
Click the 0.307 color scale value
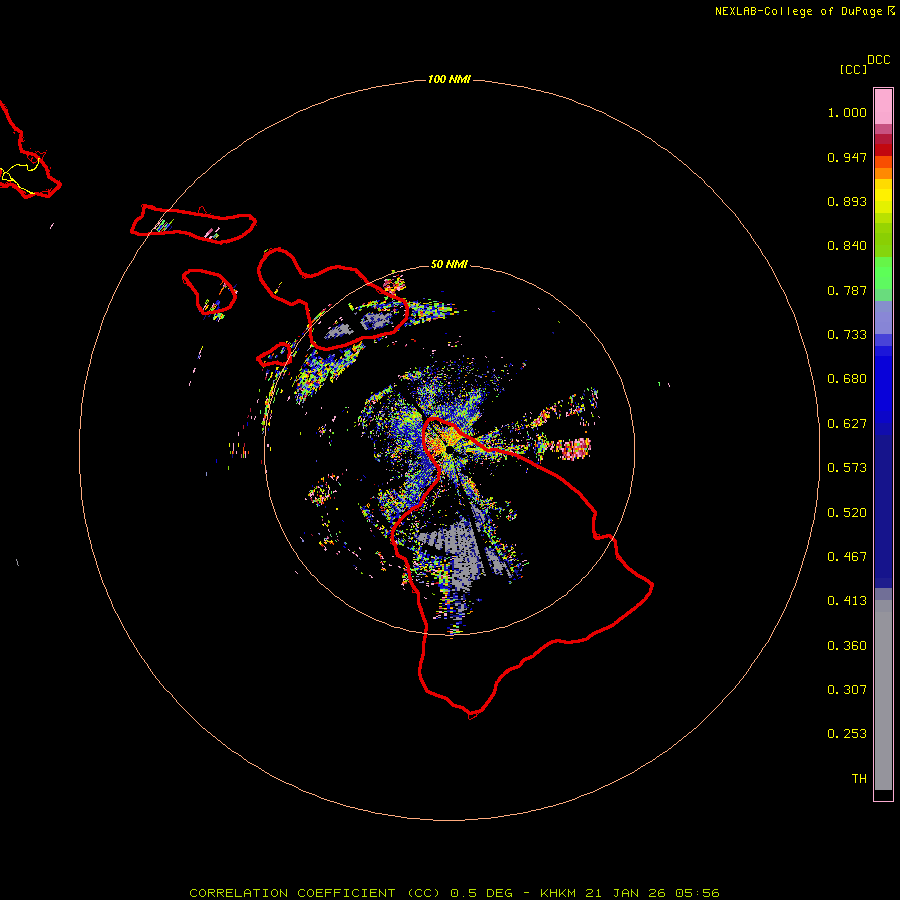847,690
